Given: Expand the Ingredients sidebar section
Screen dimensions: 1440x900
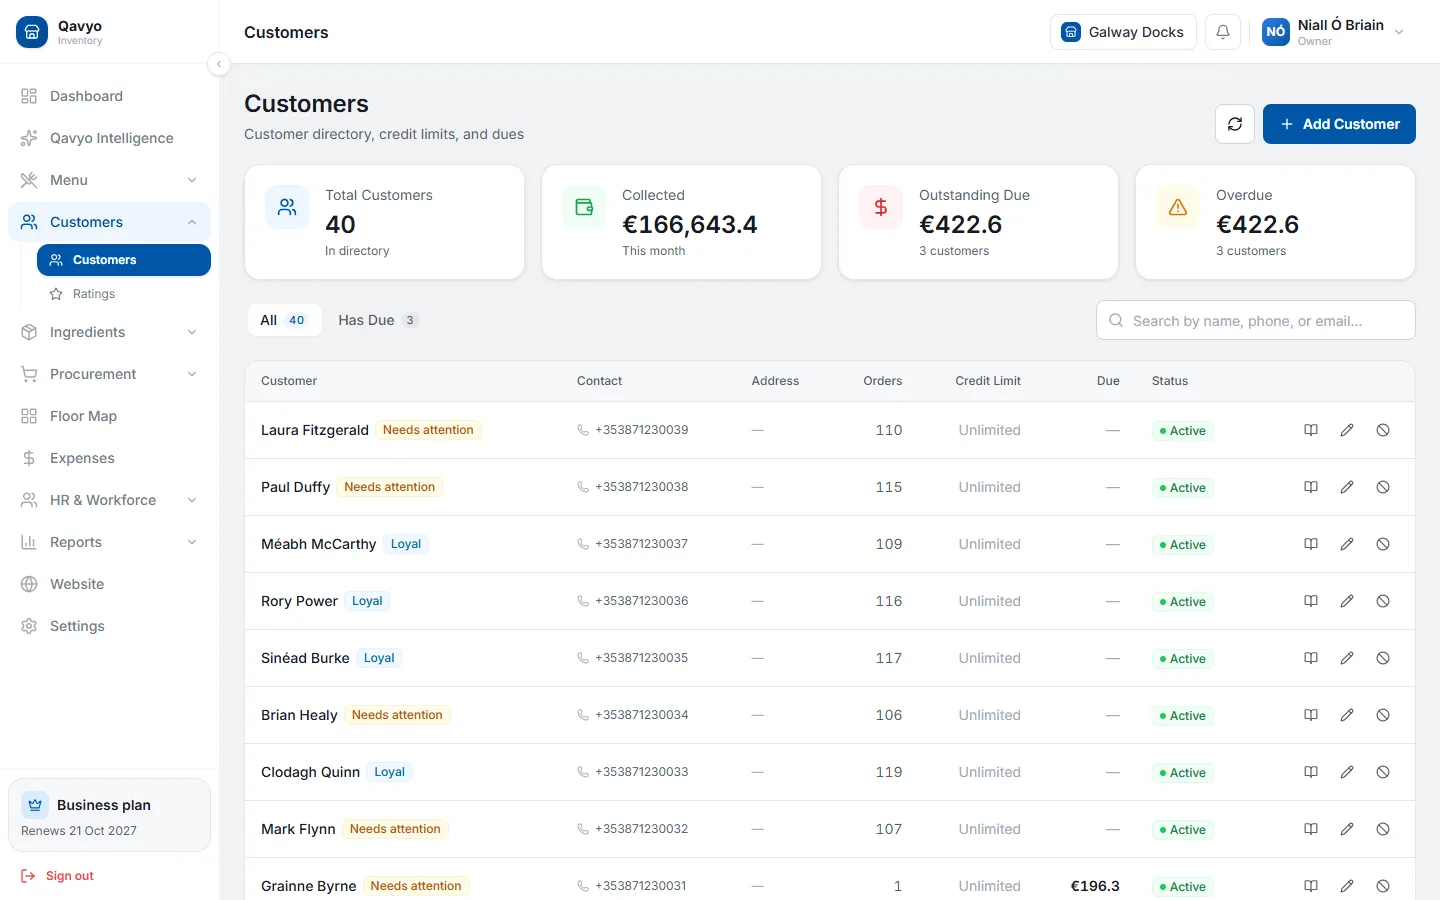Looking at the screenshot, I should [109, 332].
